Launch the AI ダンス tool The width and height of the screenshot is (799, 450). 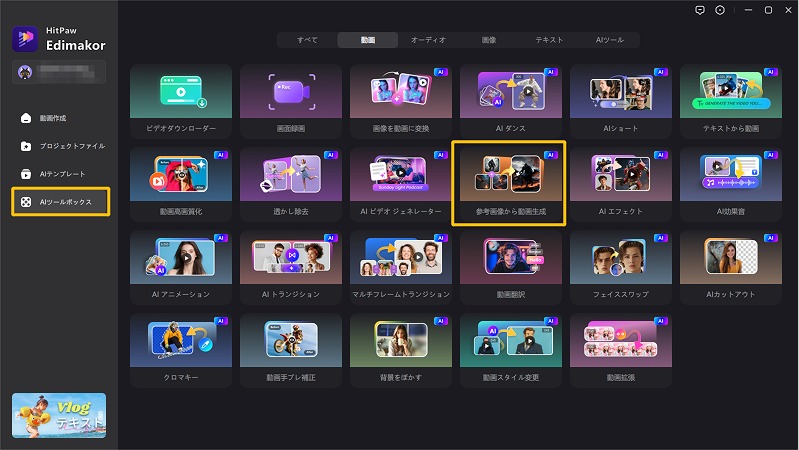click(511, 101)
